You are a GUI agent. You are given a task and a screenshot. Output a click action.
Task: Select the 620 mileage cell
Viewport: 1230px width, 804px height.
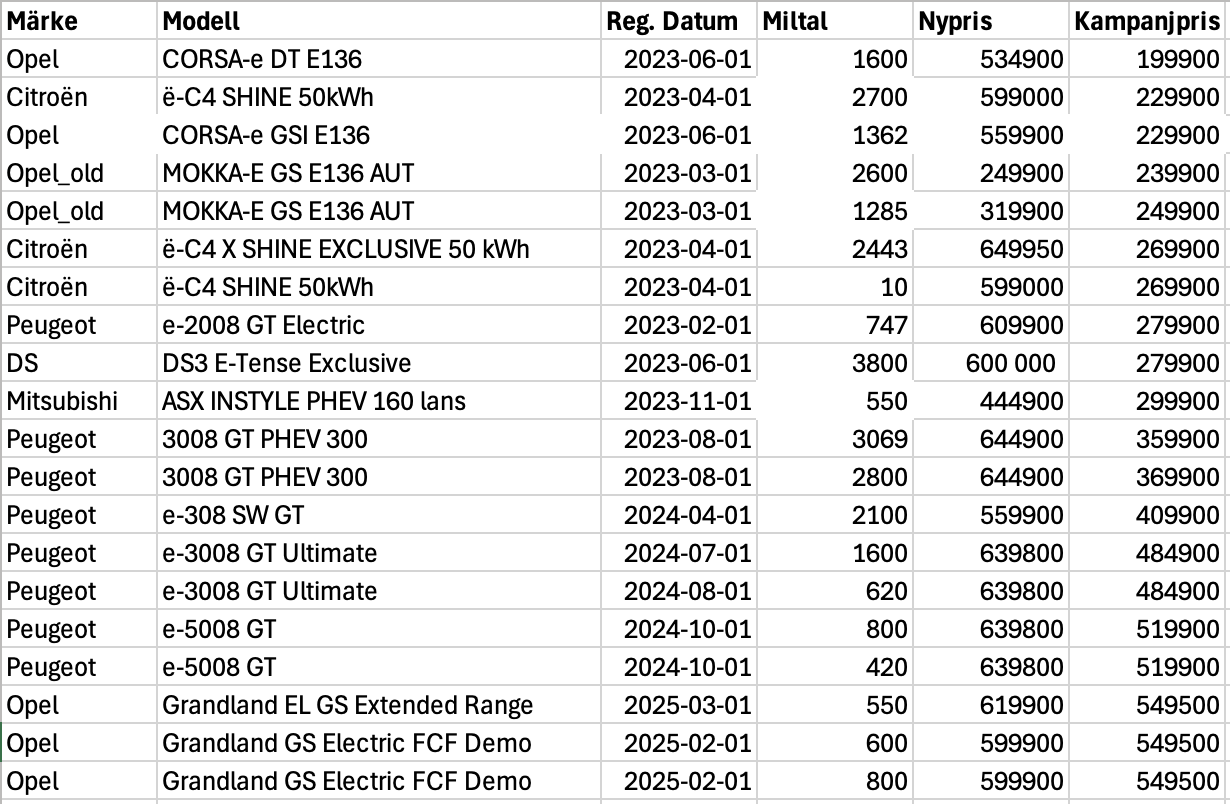coord(835,591)
